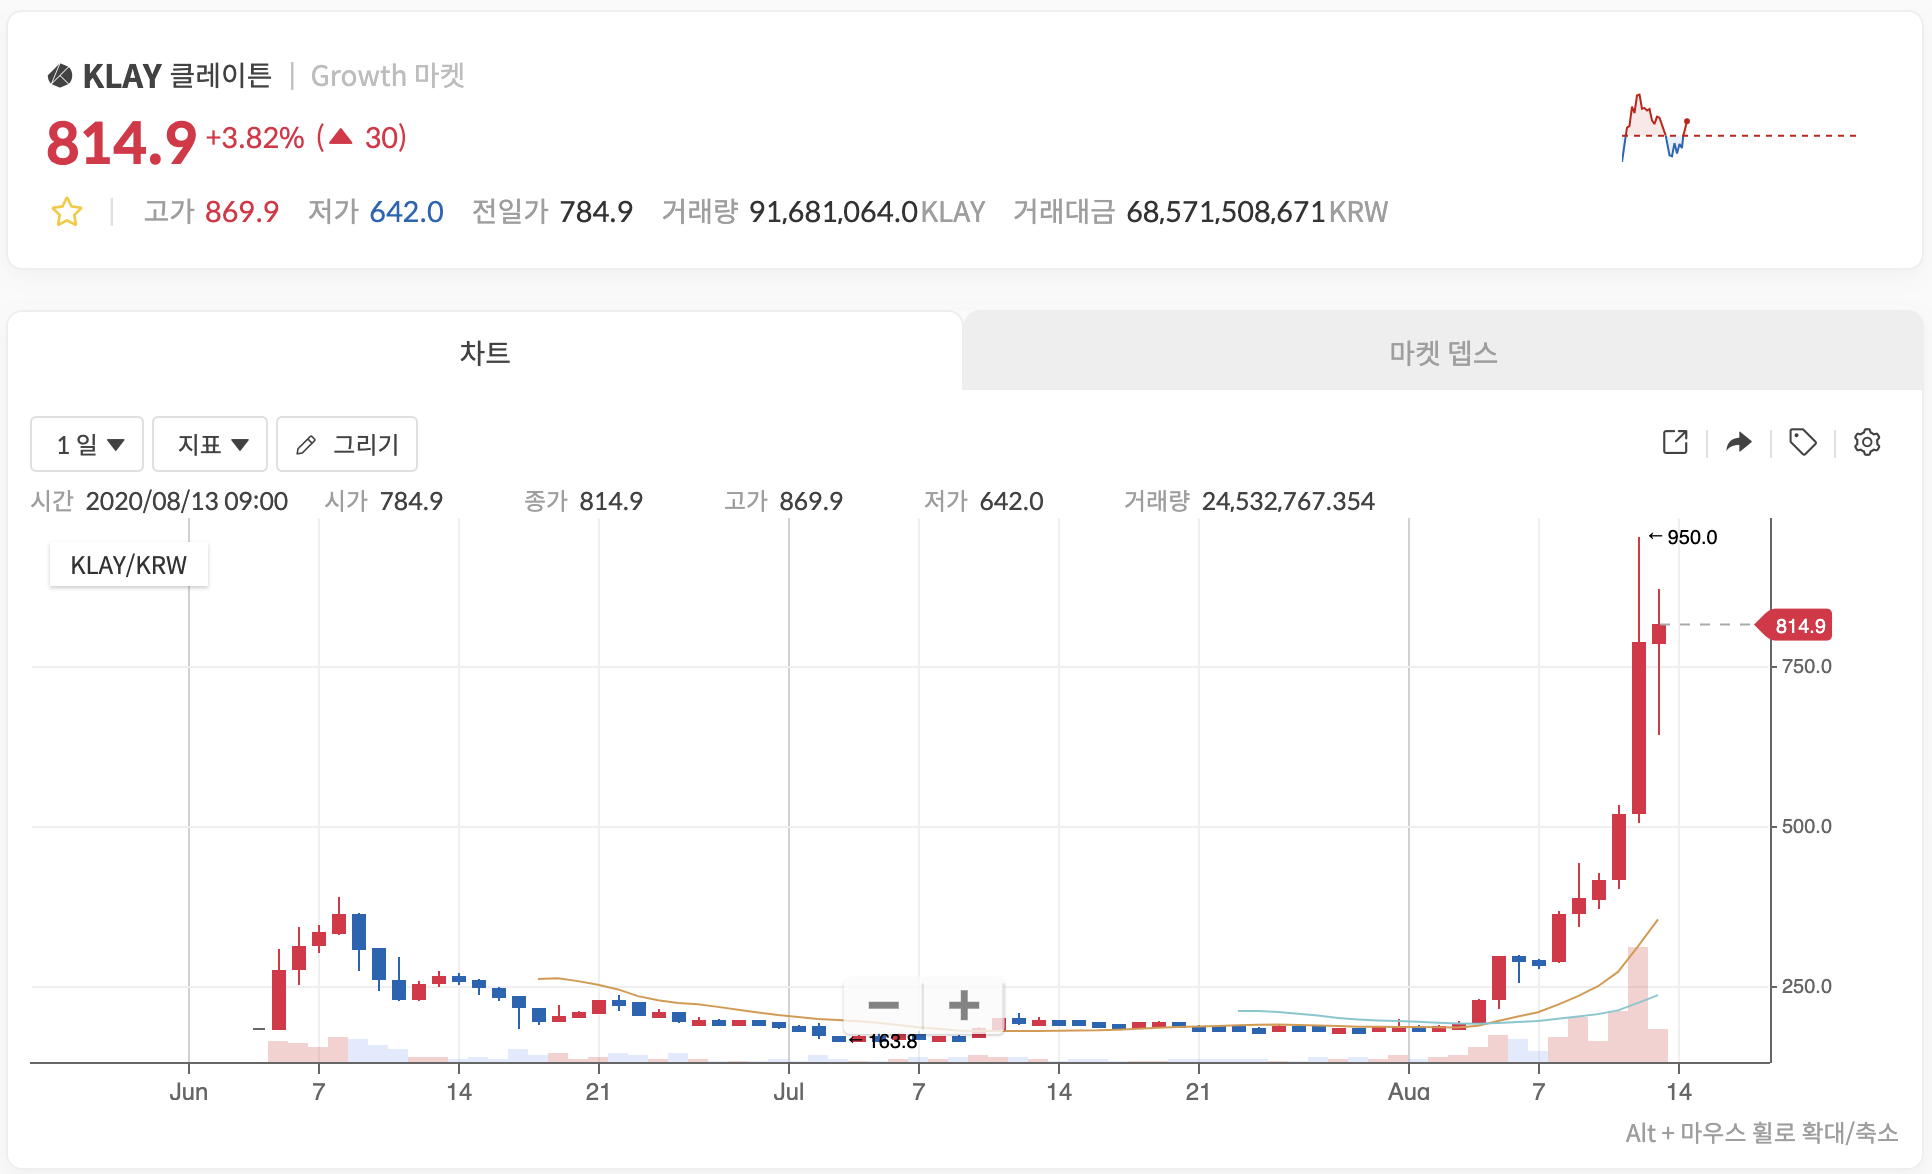Click the share arrow icon
This screenshot has height=1174, width=1932.
click(1739, 442)
